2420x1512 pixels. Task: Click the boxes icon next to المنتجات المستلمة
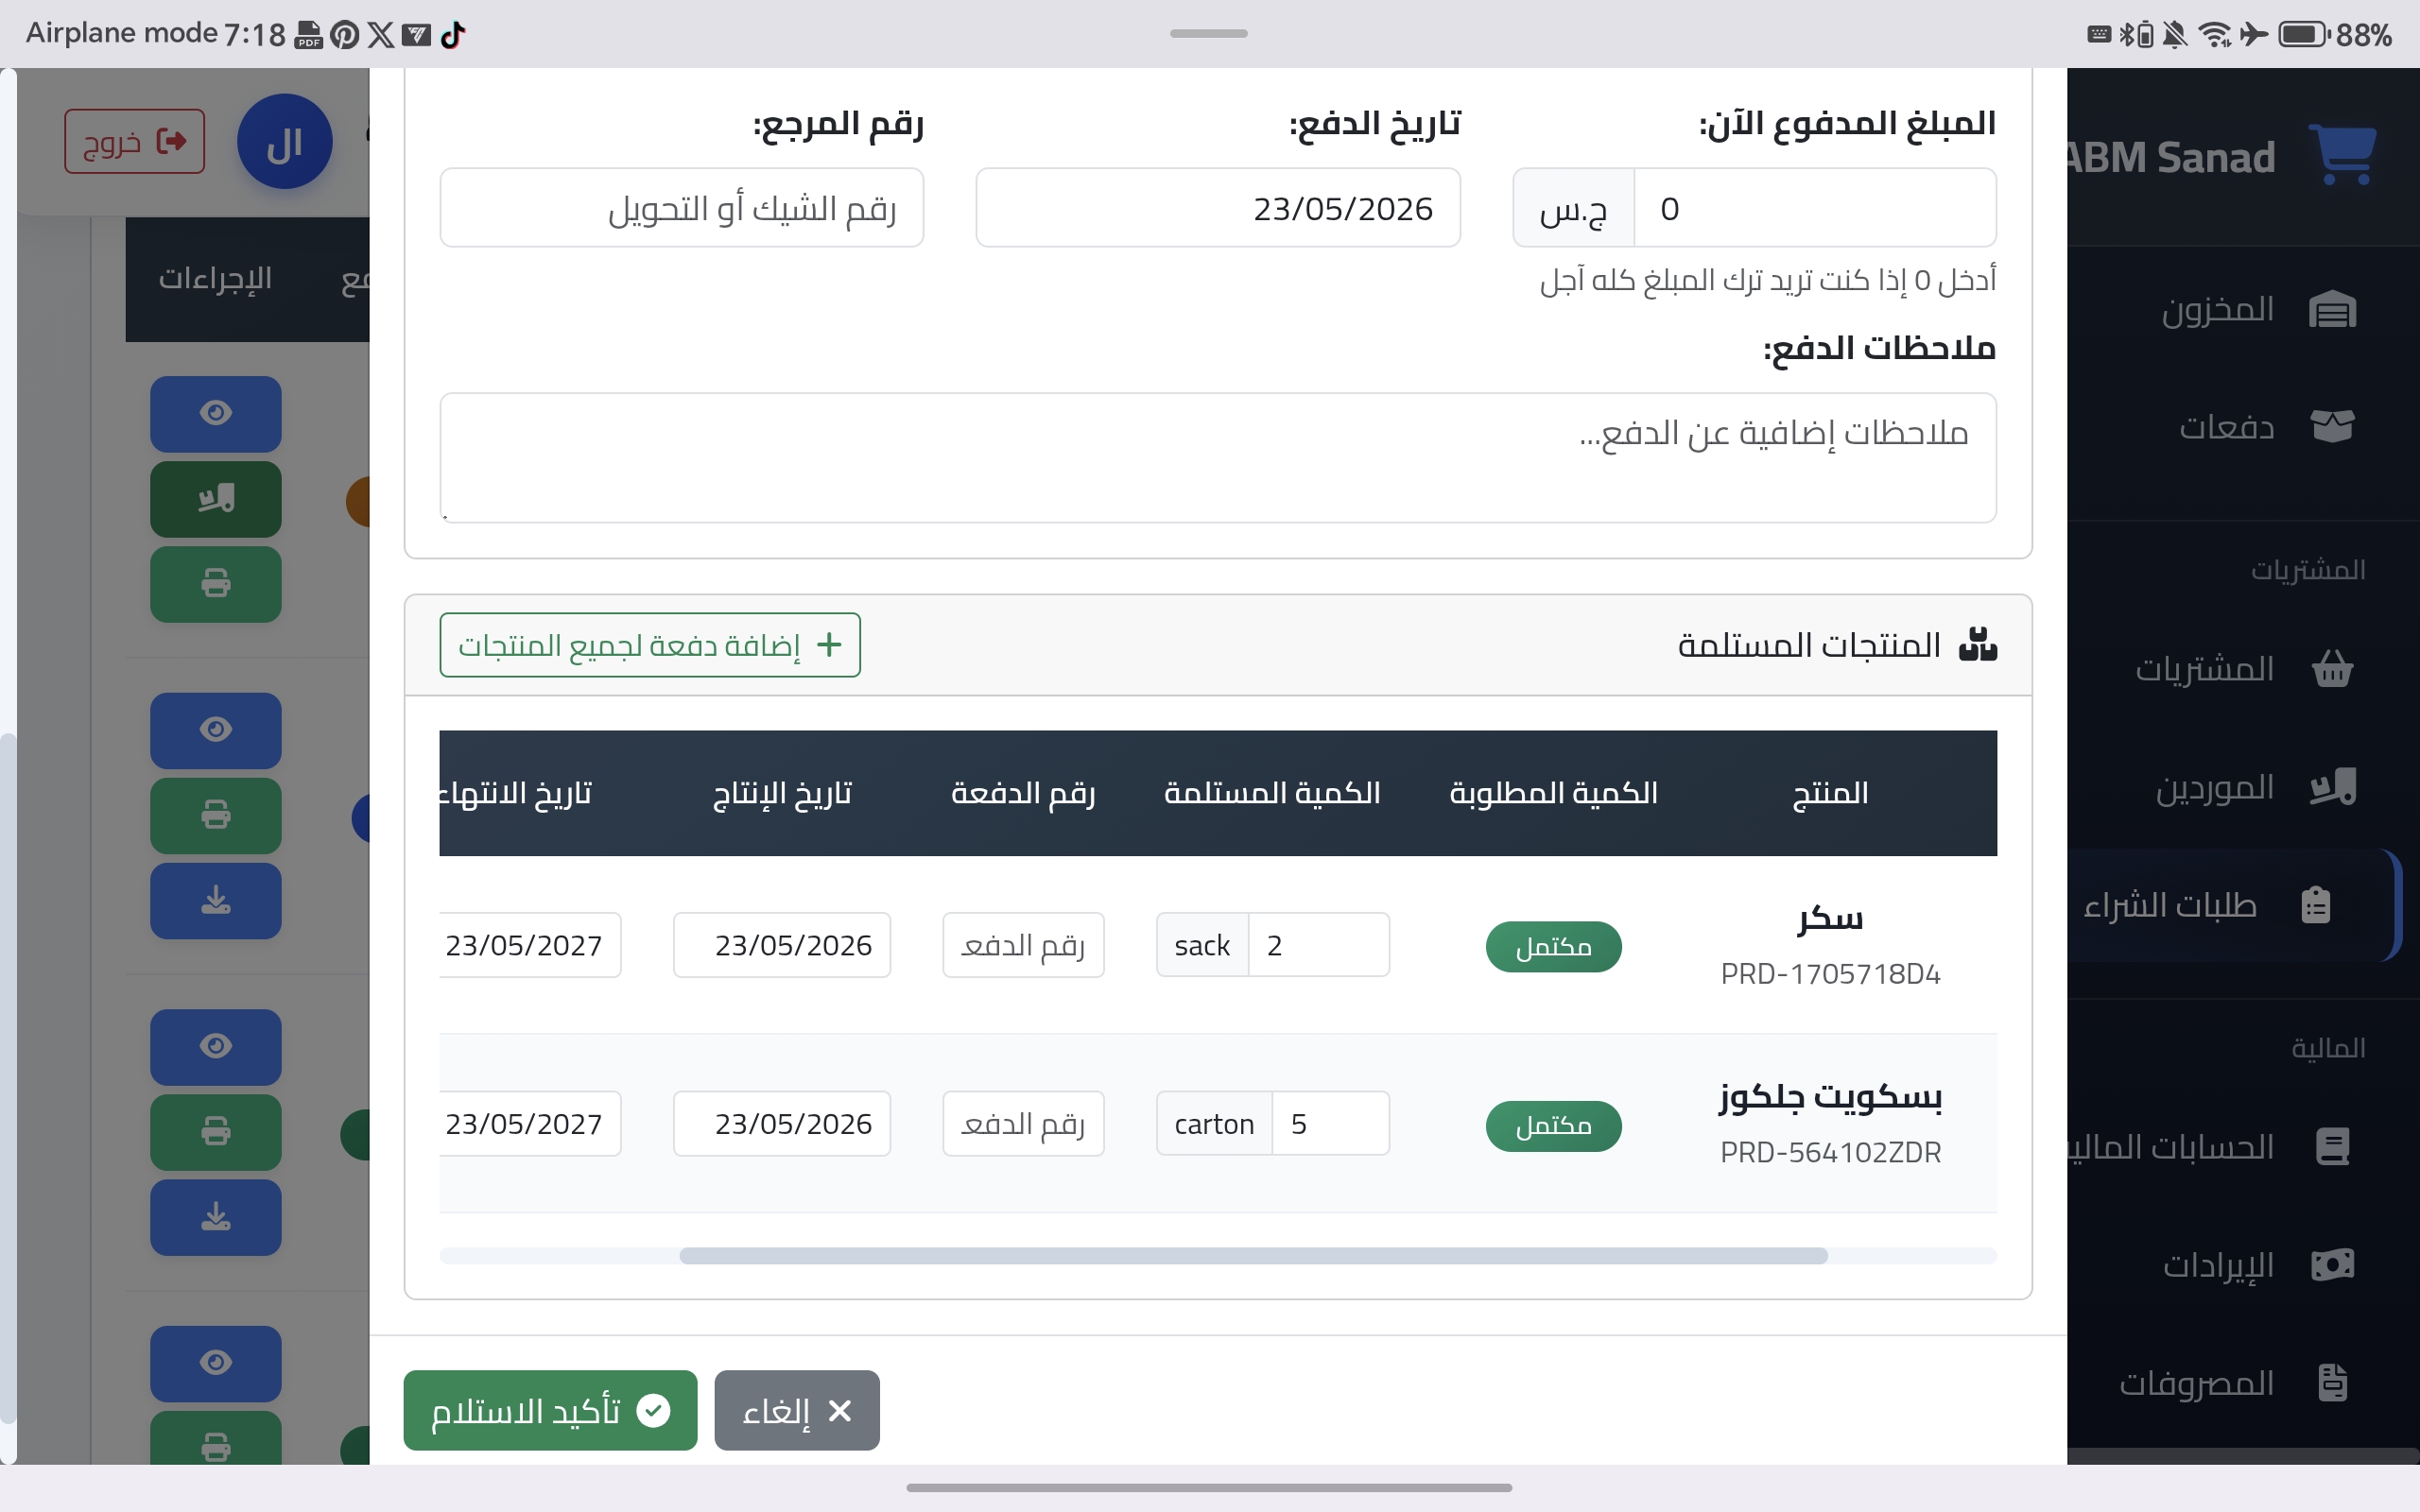[1977, 645]
